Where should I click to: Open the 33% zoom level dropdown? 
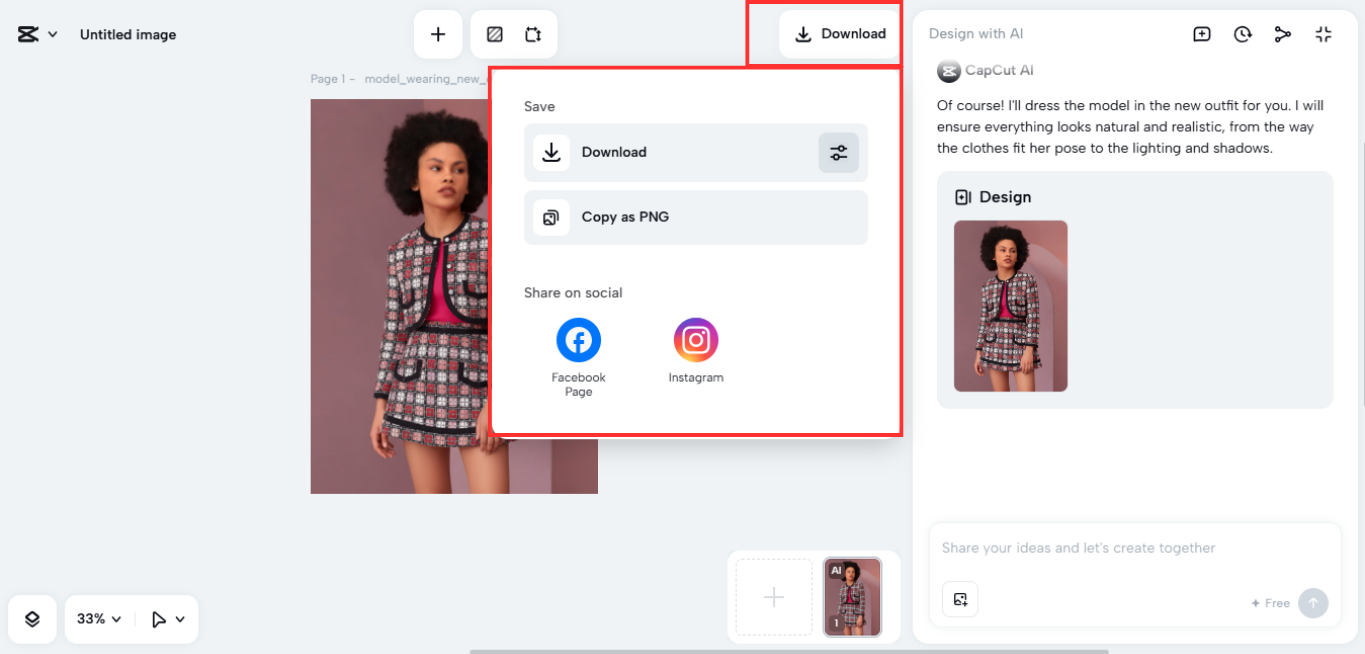99,619
